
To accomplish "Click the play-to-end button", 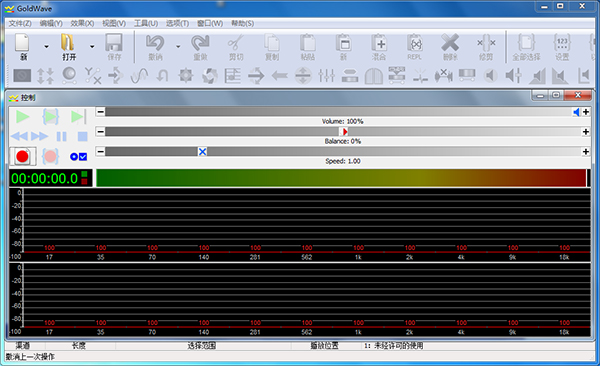I will [x=78, y=116].
